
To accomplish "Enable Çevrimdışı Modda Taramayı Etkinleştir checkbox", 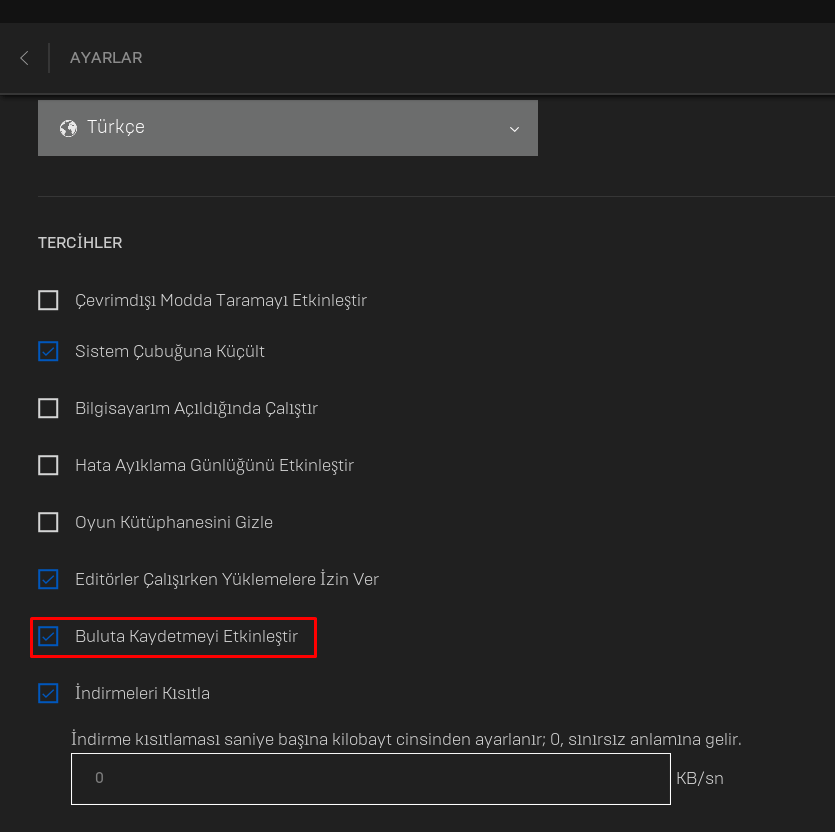I will 48,300.
